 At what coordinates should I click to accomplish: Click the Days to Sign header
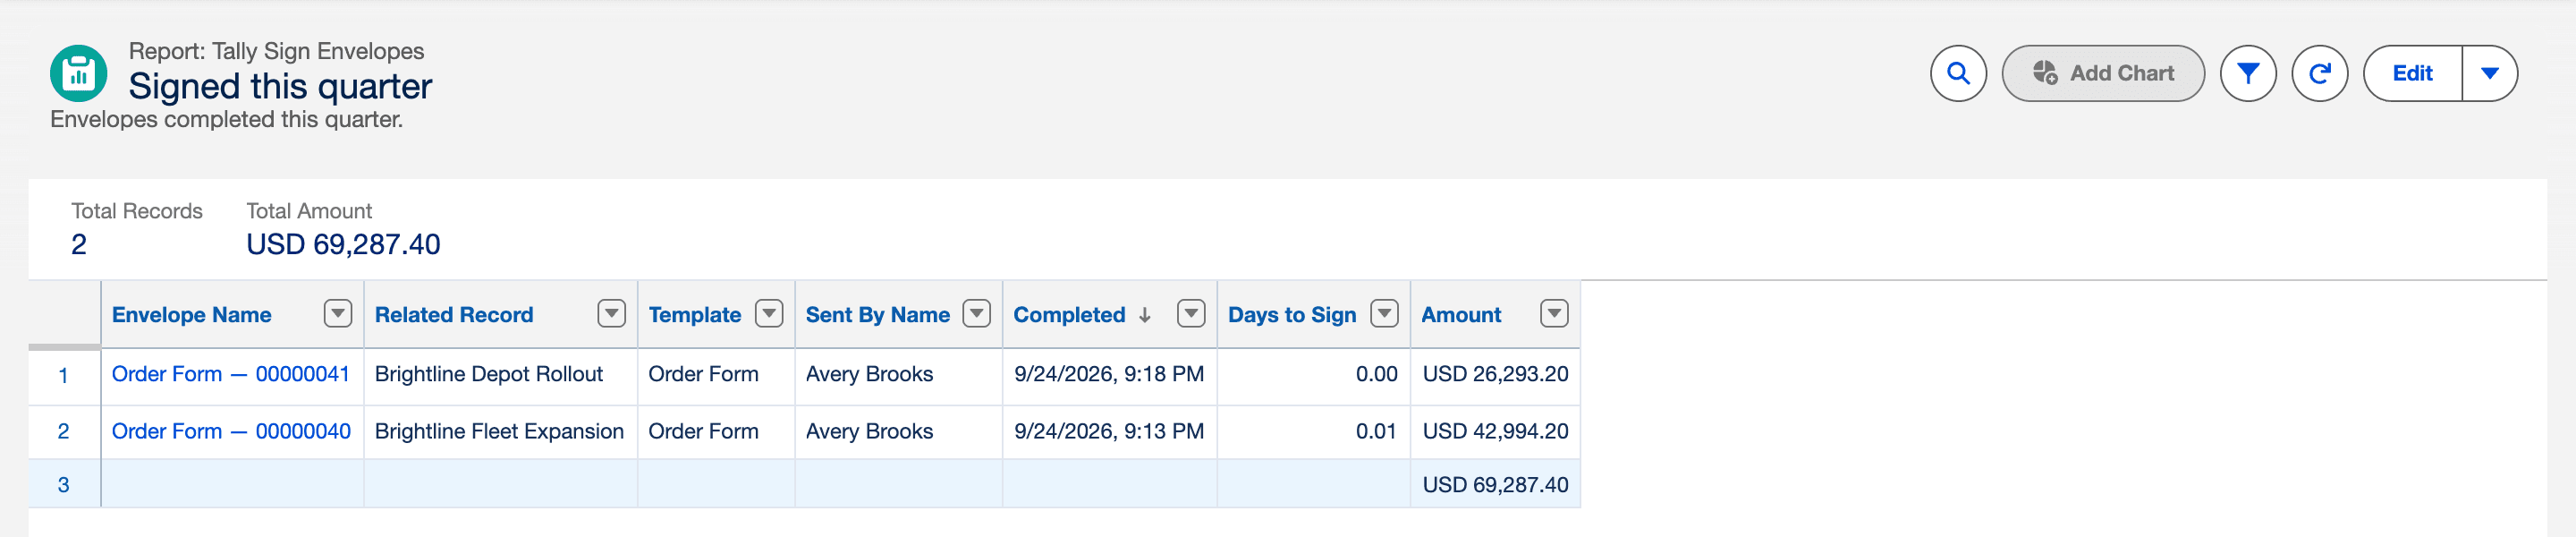(1291, 315)
